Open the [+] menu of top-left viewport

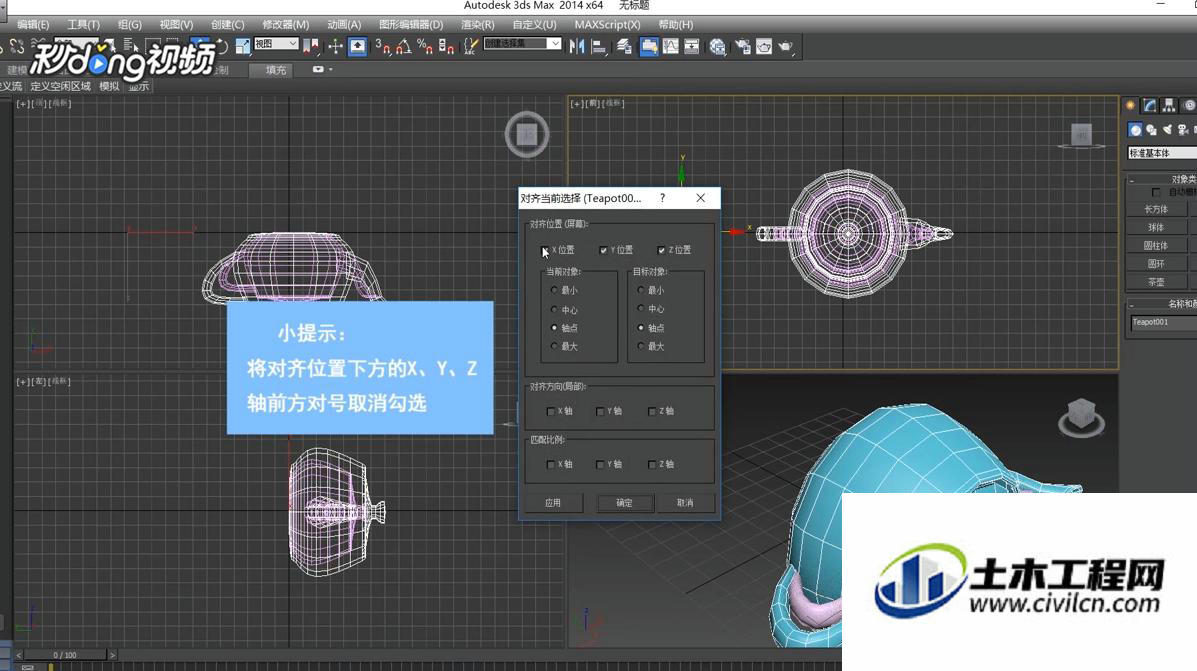[24, 103]
